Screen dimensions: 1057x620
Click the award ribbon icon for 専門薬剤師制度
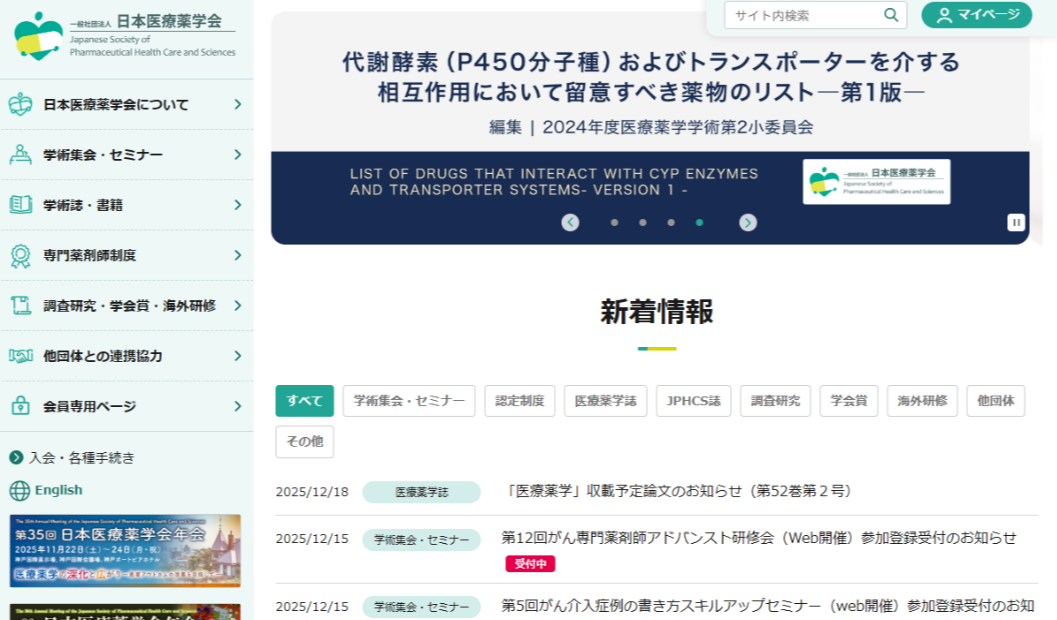[20, 255]
